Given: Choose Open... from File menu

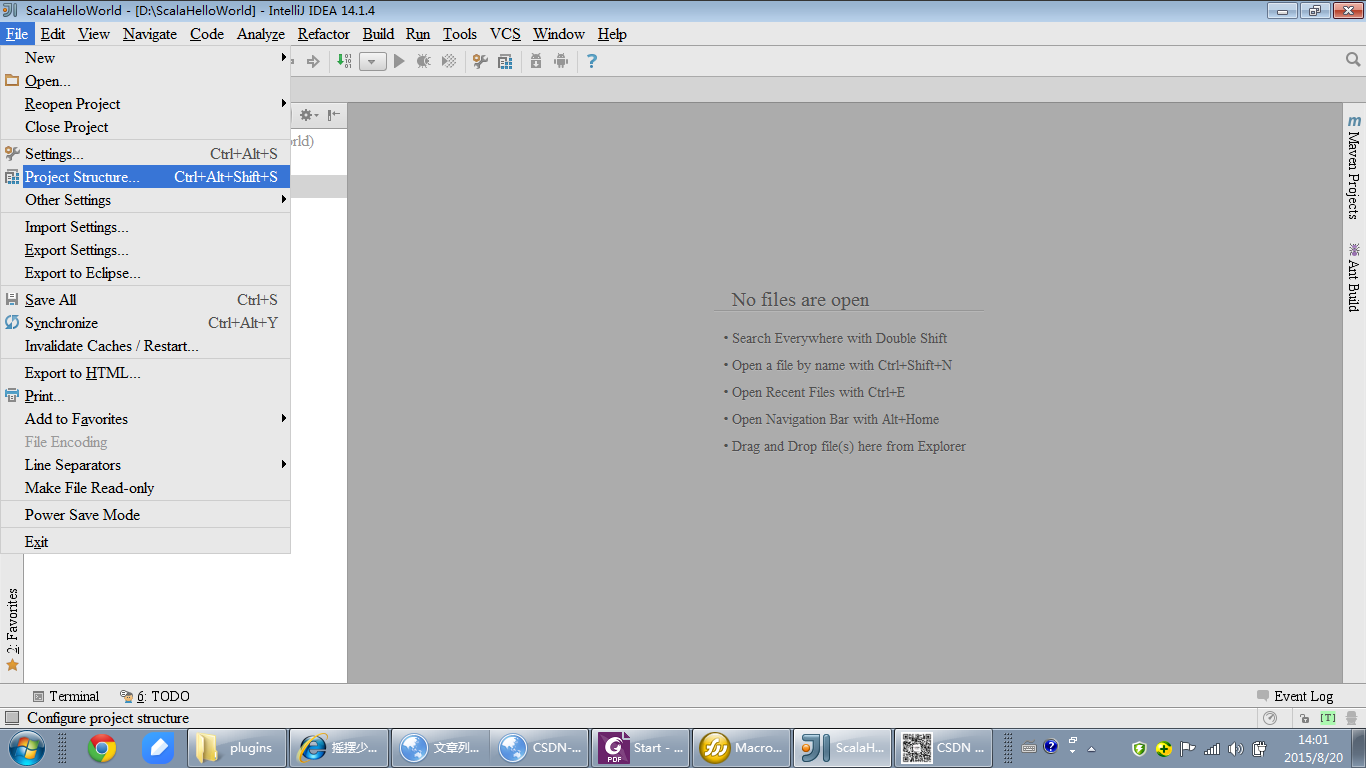Looking at the screenshot, I should click(146, 81).
